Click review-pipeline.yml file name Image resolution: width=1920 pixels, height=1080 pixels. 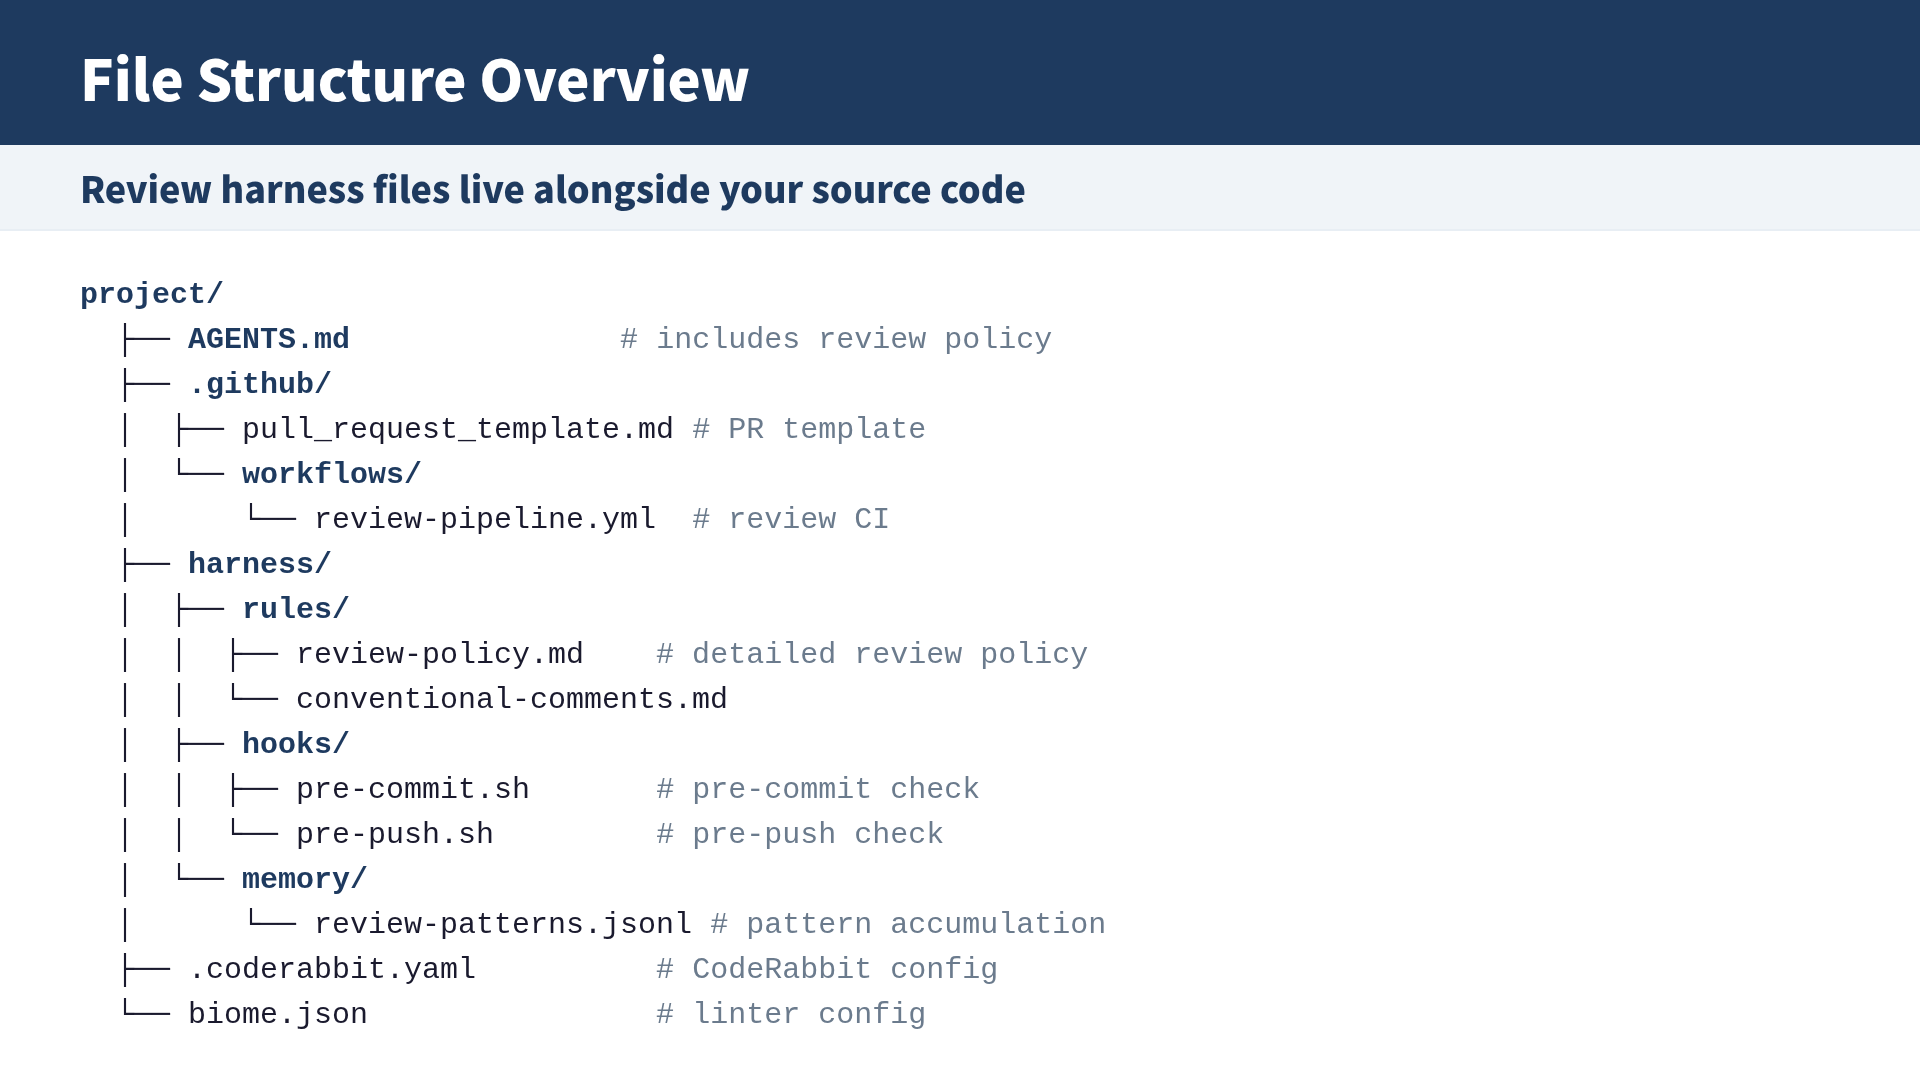(485, 519)
